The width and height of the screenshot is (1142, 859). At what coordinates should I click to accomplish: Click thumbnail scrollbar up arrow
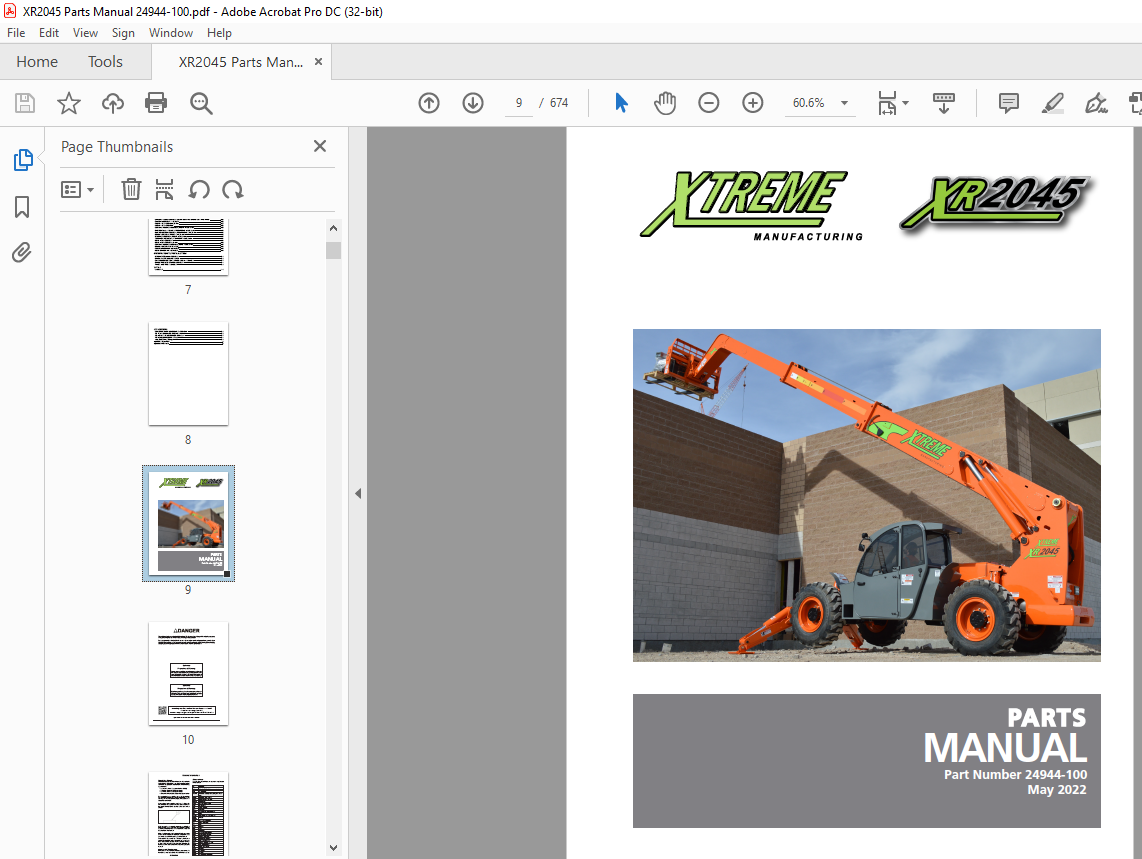(x=334, y=228)
